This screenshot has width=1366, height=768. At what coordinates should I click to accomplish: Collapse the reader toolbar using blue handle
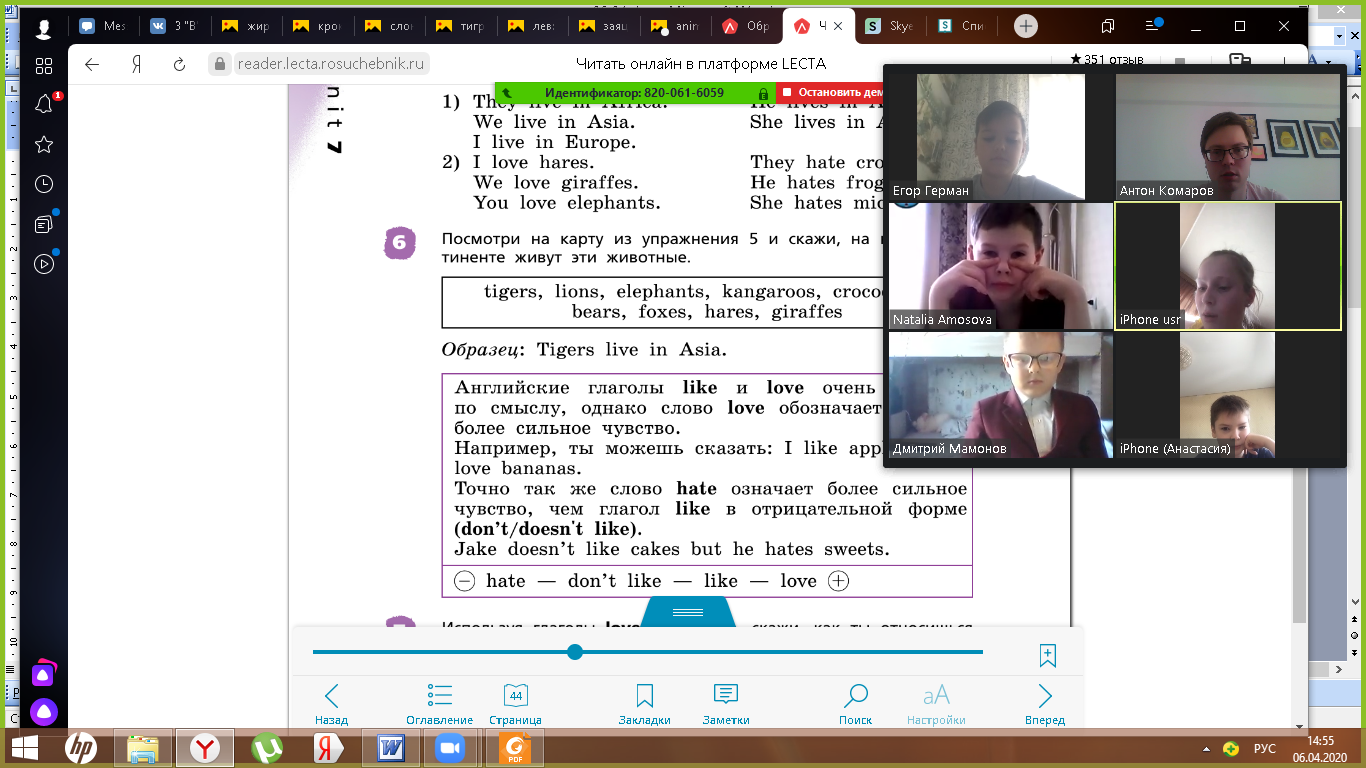pyautogui.click(x=688, y=612)
